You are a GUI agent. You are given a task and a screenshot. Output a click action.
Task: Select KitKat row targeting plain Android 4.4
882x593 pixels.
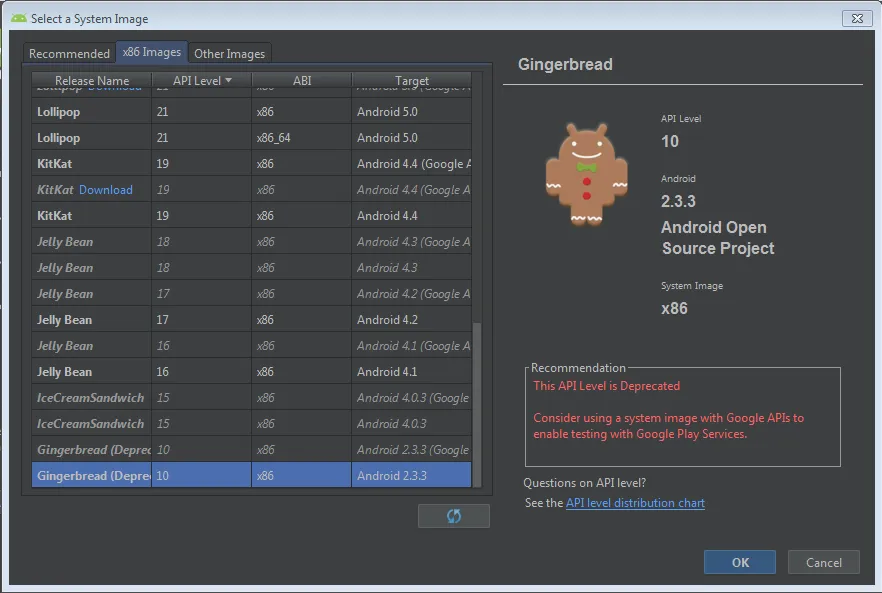pyautogui.click(x=251, y=215)
